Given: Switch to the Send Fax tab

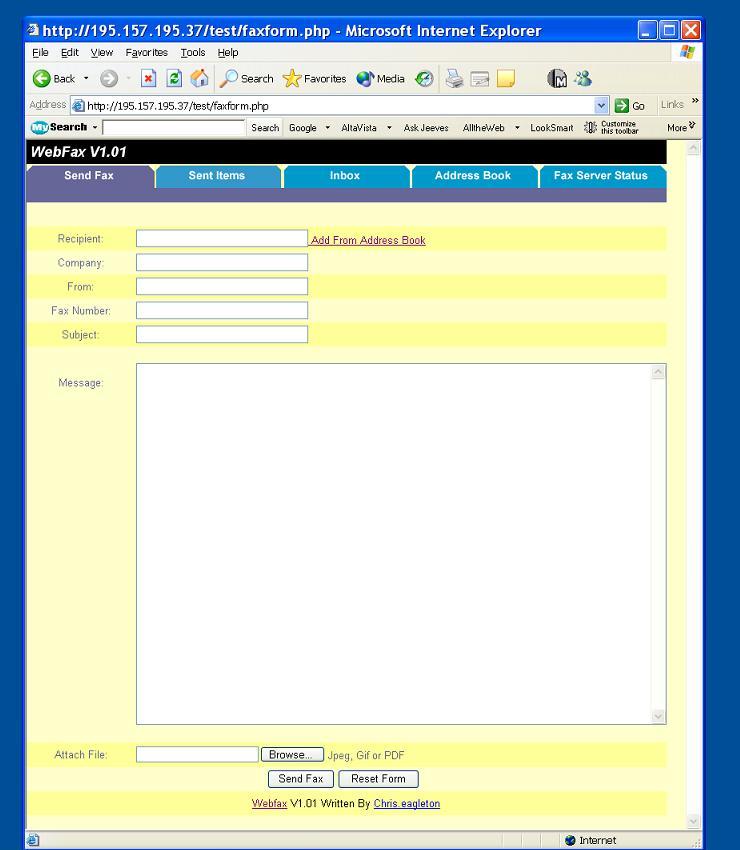Looking at the screenshot, I should point(89,176).
